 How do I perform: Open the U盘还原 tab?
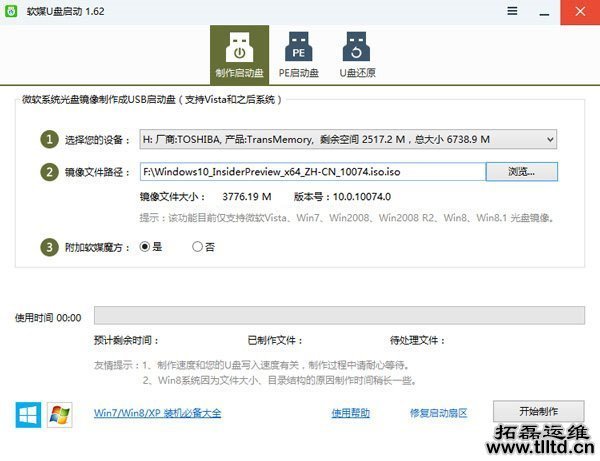pos(357,55)
